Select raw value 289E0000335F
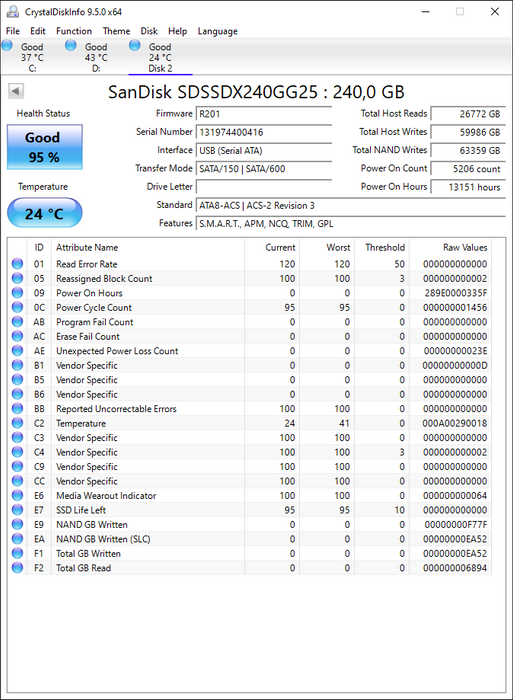The width and height of the screenshot is (513, 700). (455, 293)
